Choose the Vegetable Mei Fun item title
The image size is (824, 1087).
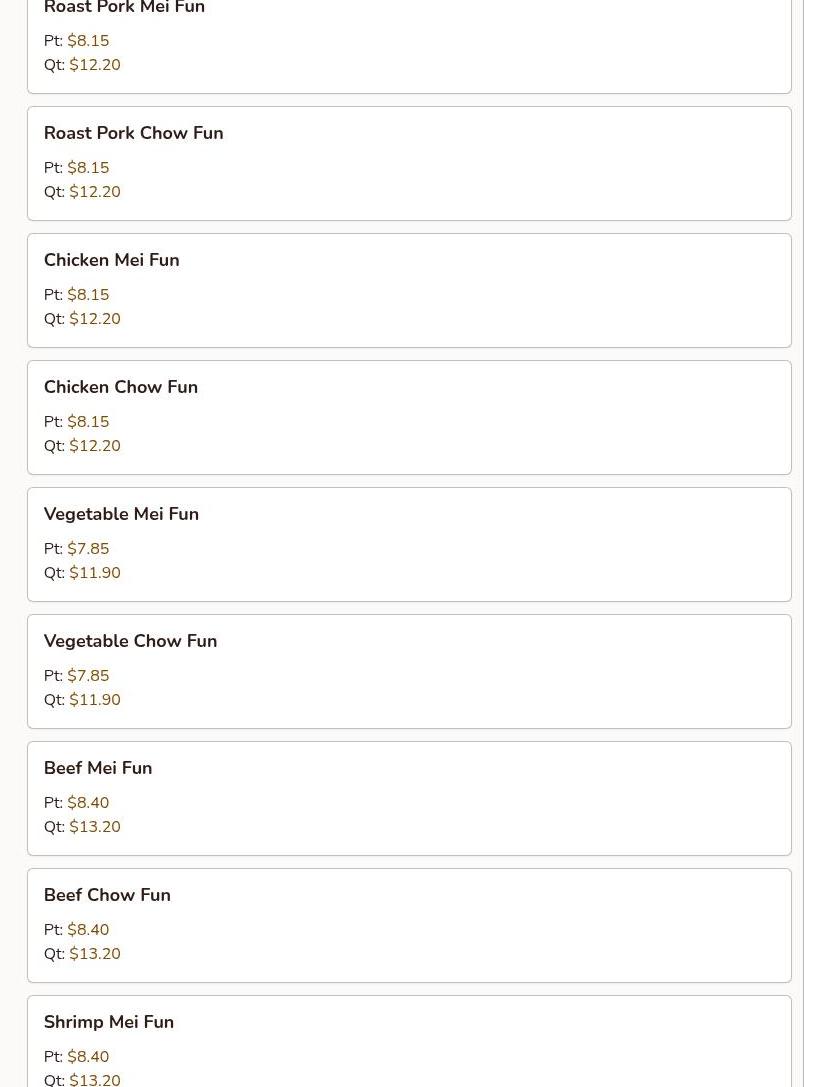point(121,514)
